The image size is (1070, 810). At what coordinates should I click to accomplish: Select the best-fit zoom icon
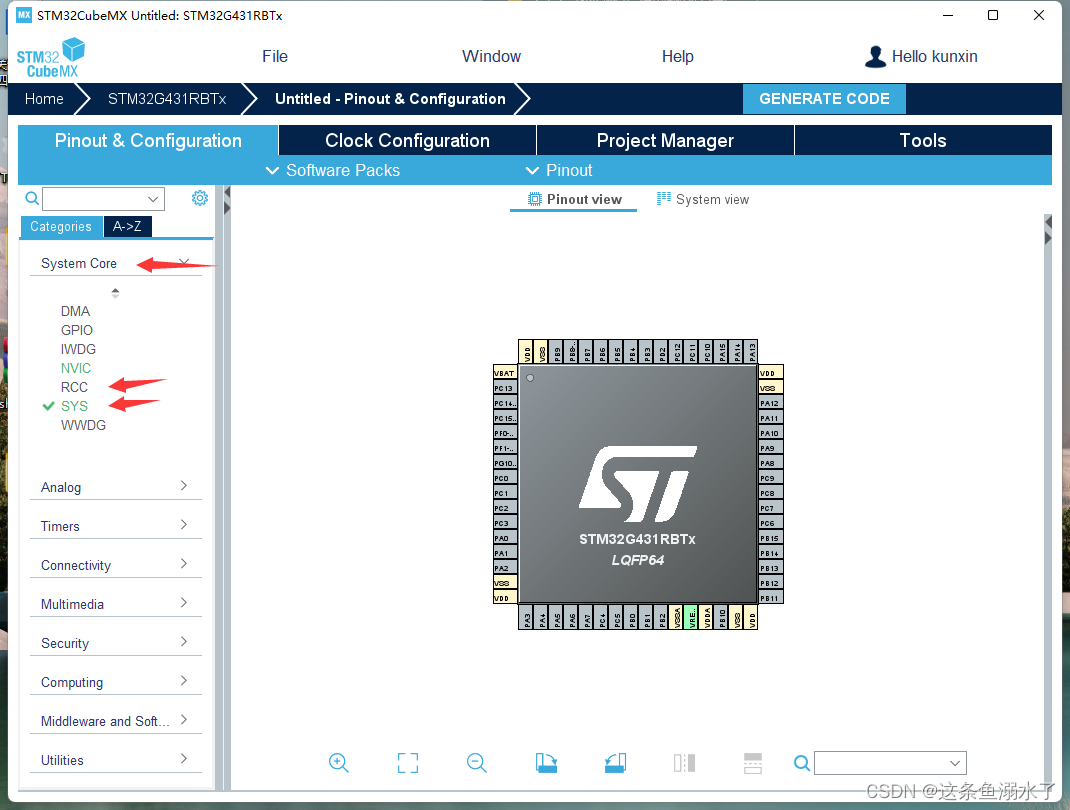click(x=407, y=763)
